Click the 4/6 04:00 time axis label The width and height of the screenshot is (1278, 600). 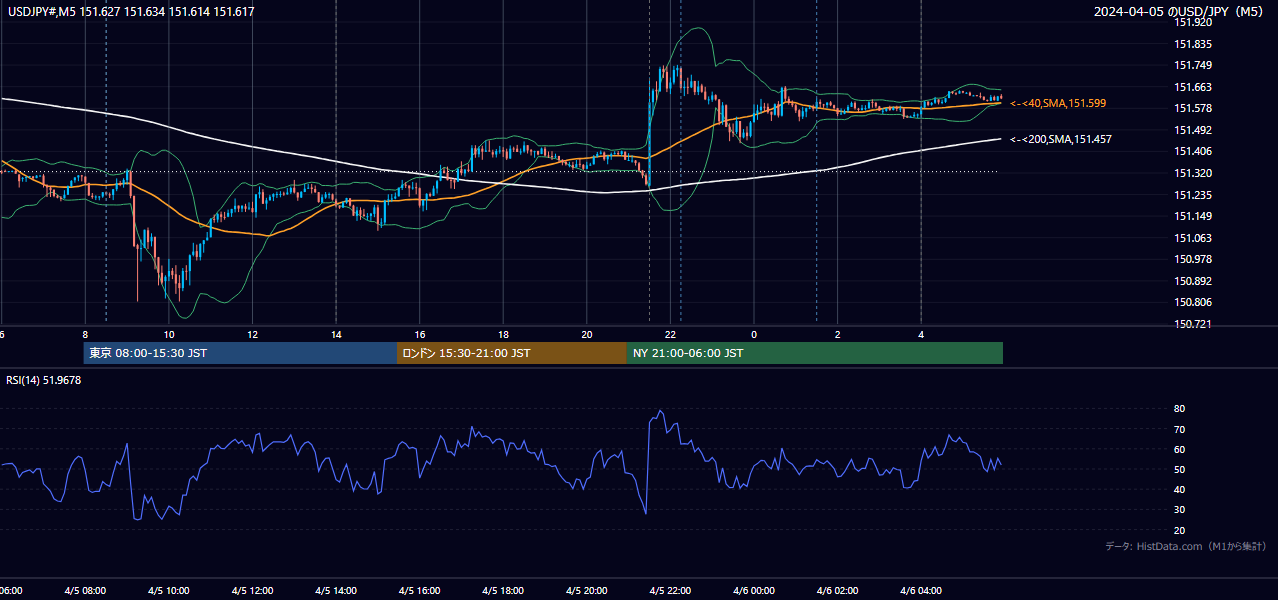tap(921, 591)
